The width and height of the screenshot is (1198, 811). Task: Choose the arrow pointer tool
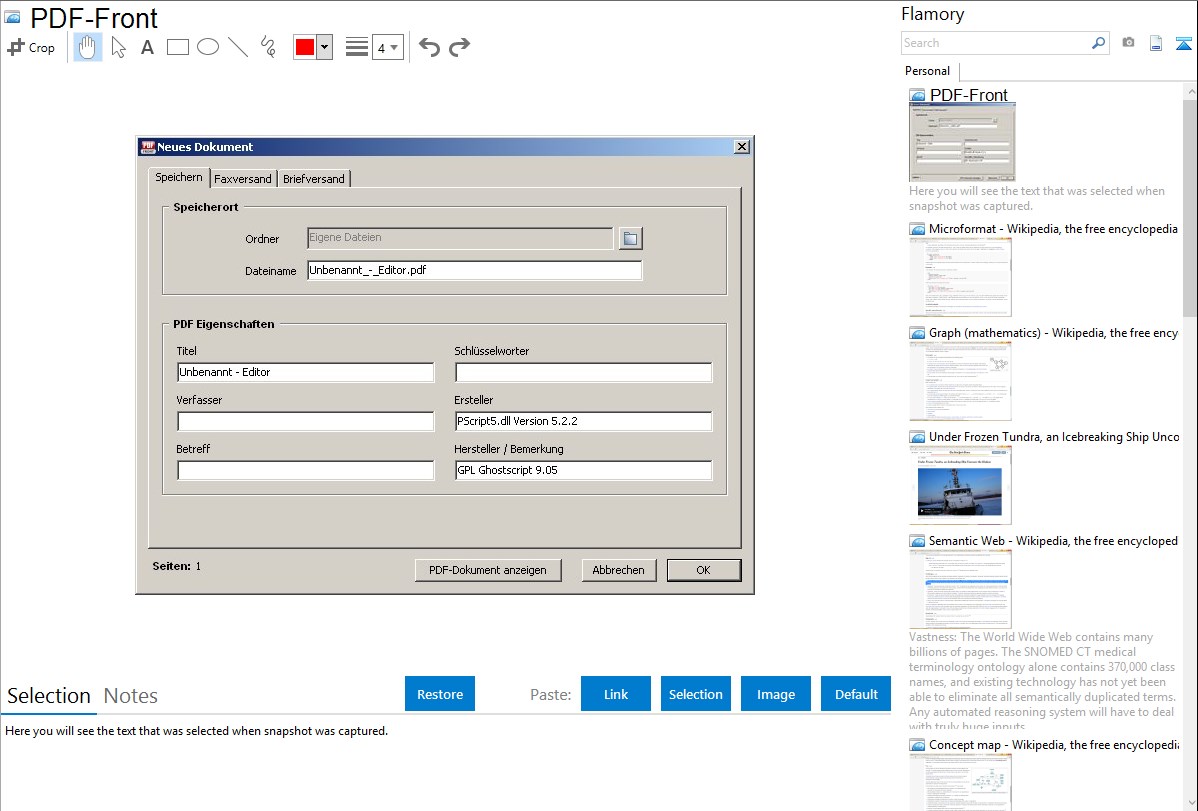click(119, 47)
